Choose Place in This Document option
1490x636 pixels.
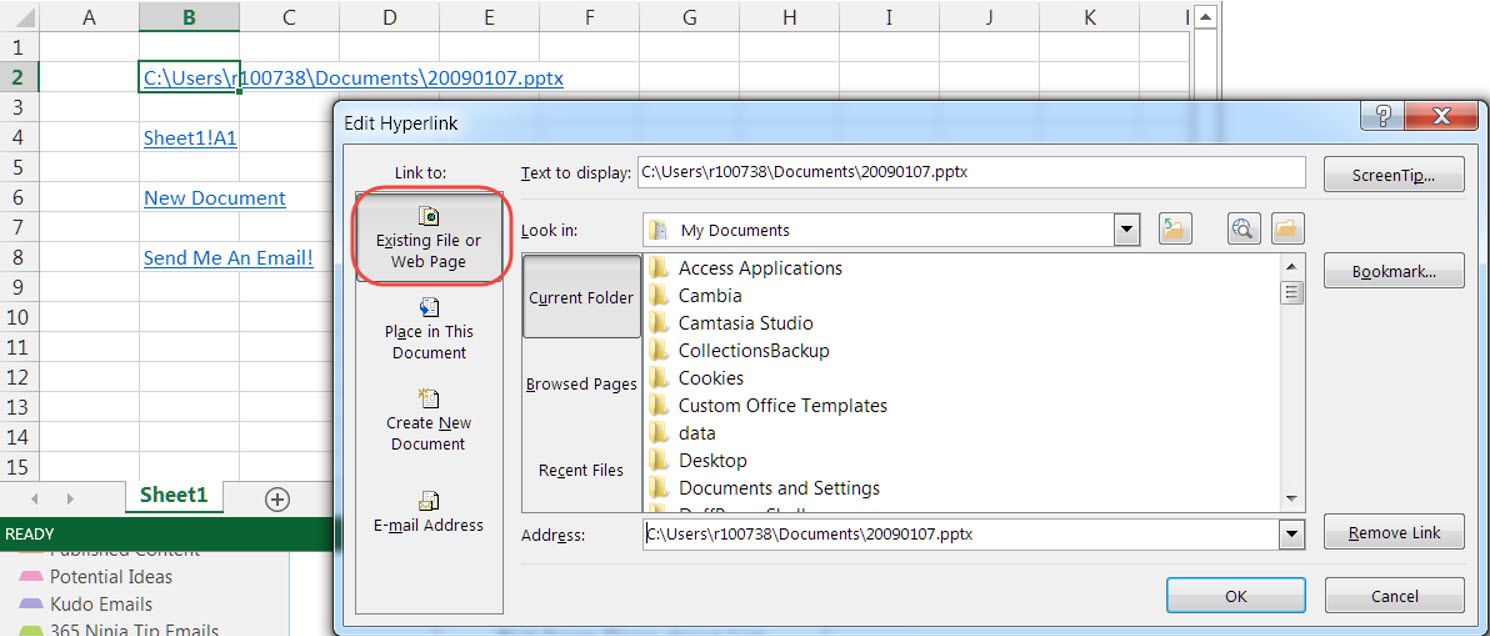point(428,329)
